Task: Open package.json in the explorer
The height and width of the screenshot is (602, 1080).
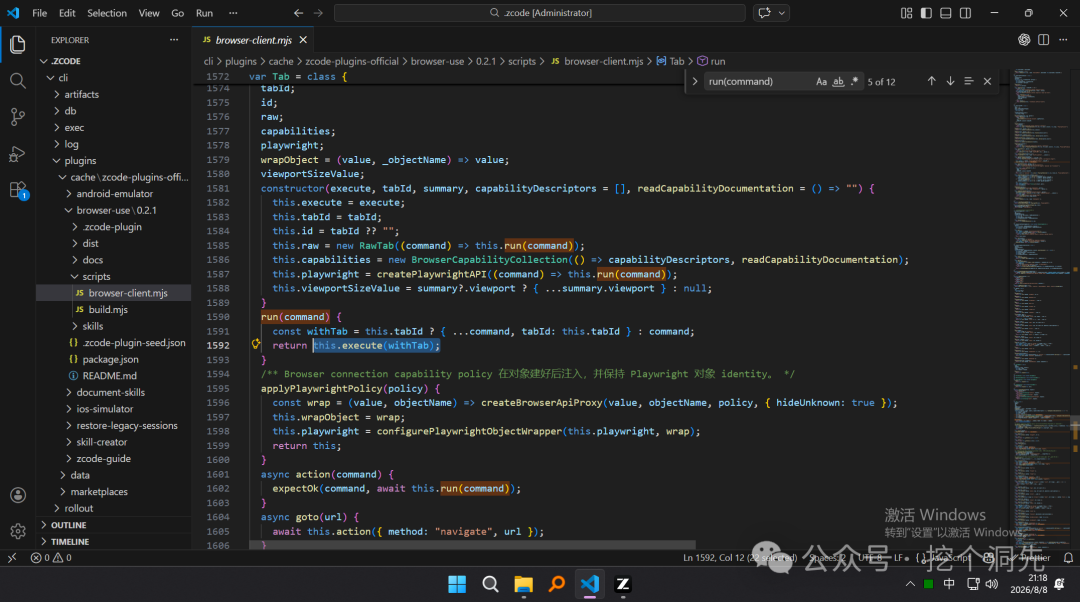Action: point(110,359)
